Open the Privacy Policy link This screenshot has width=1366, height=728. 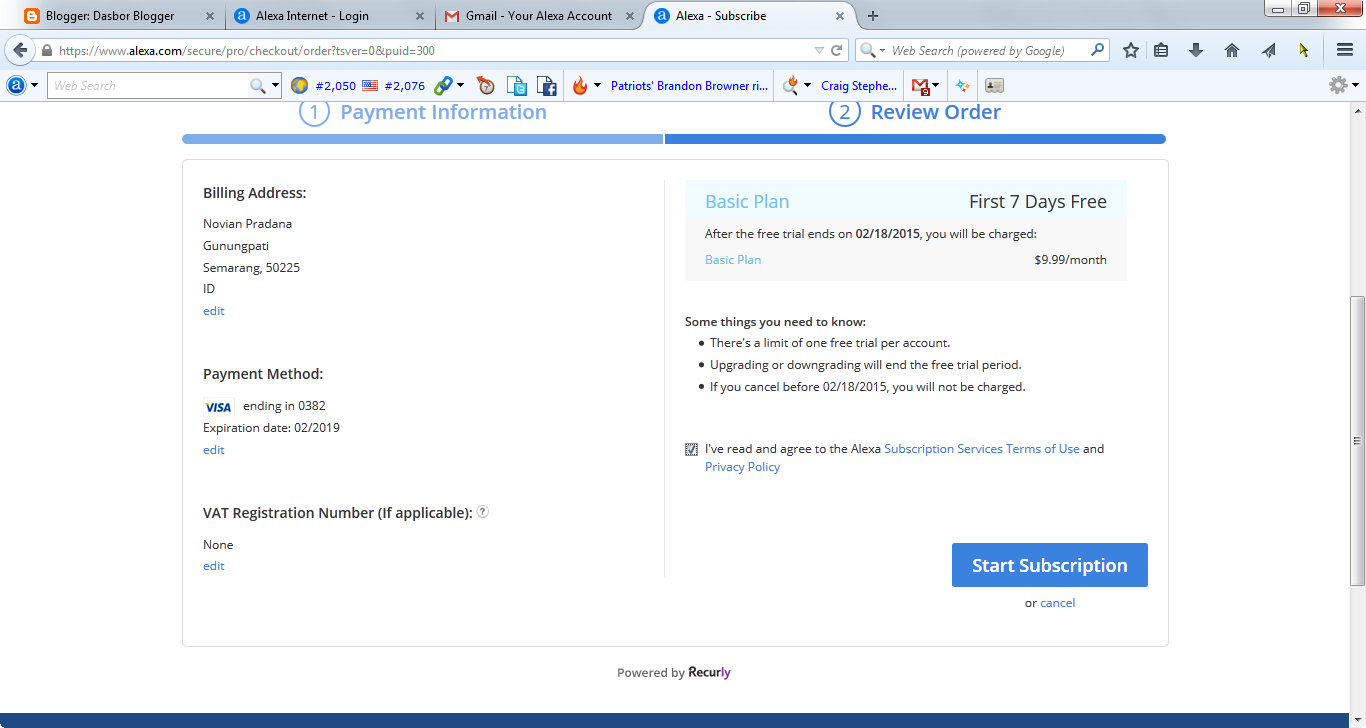(x=742, y=467)
